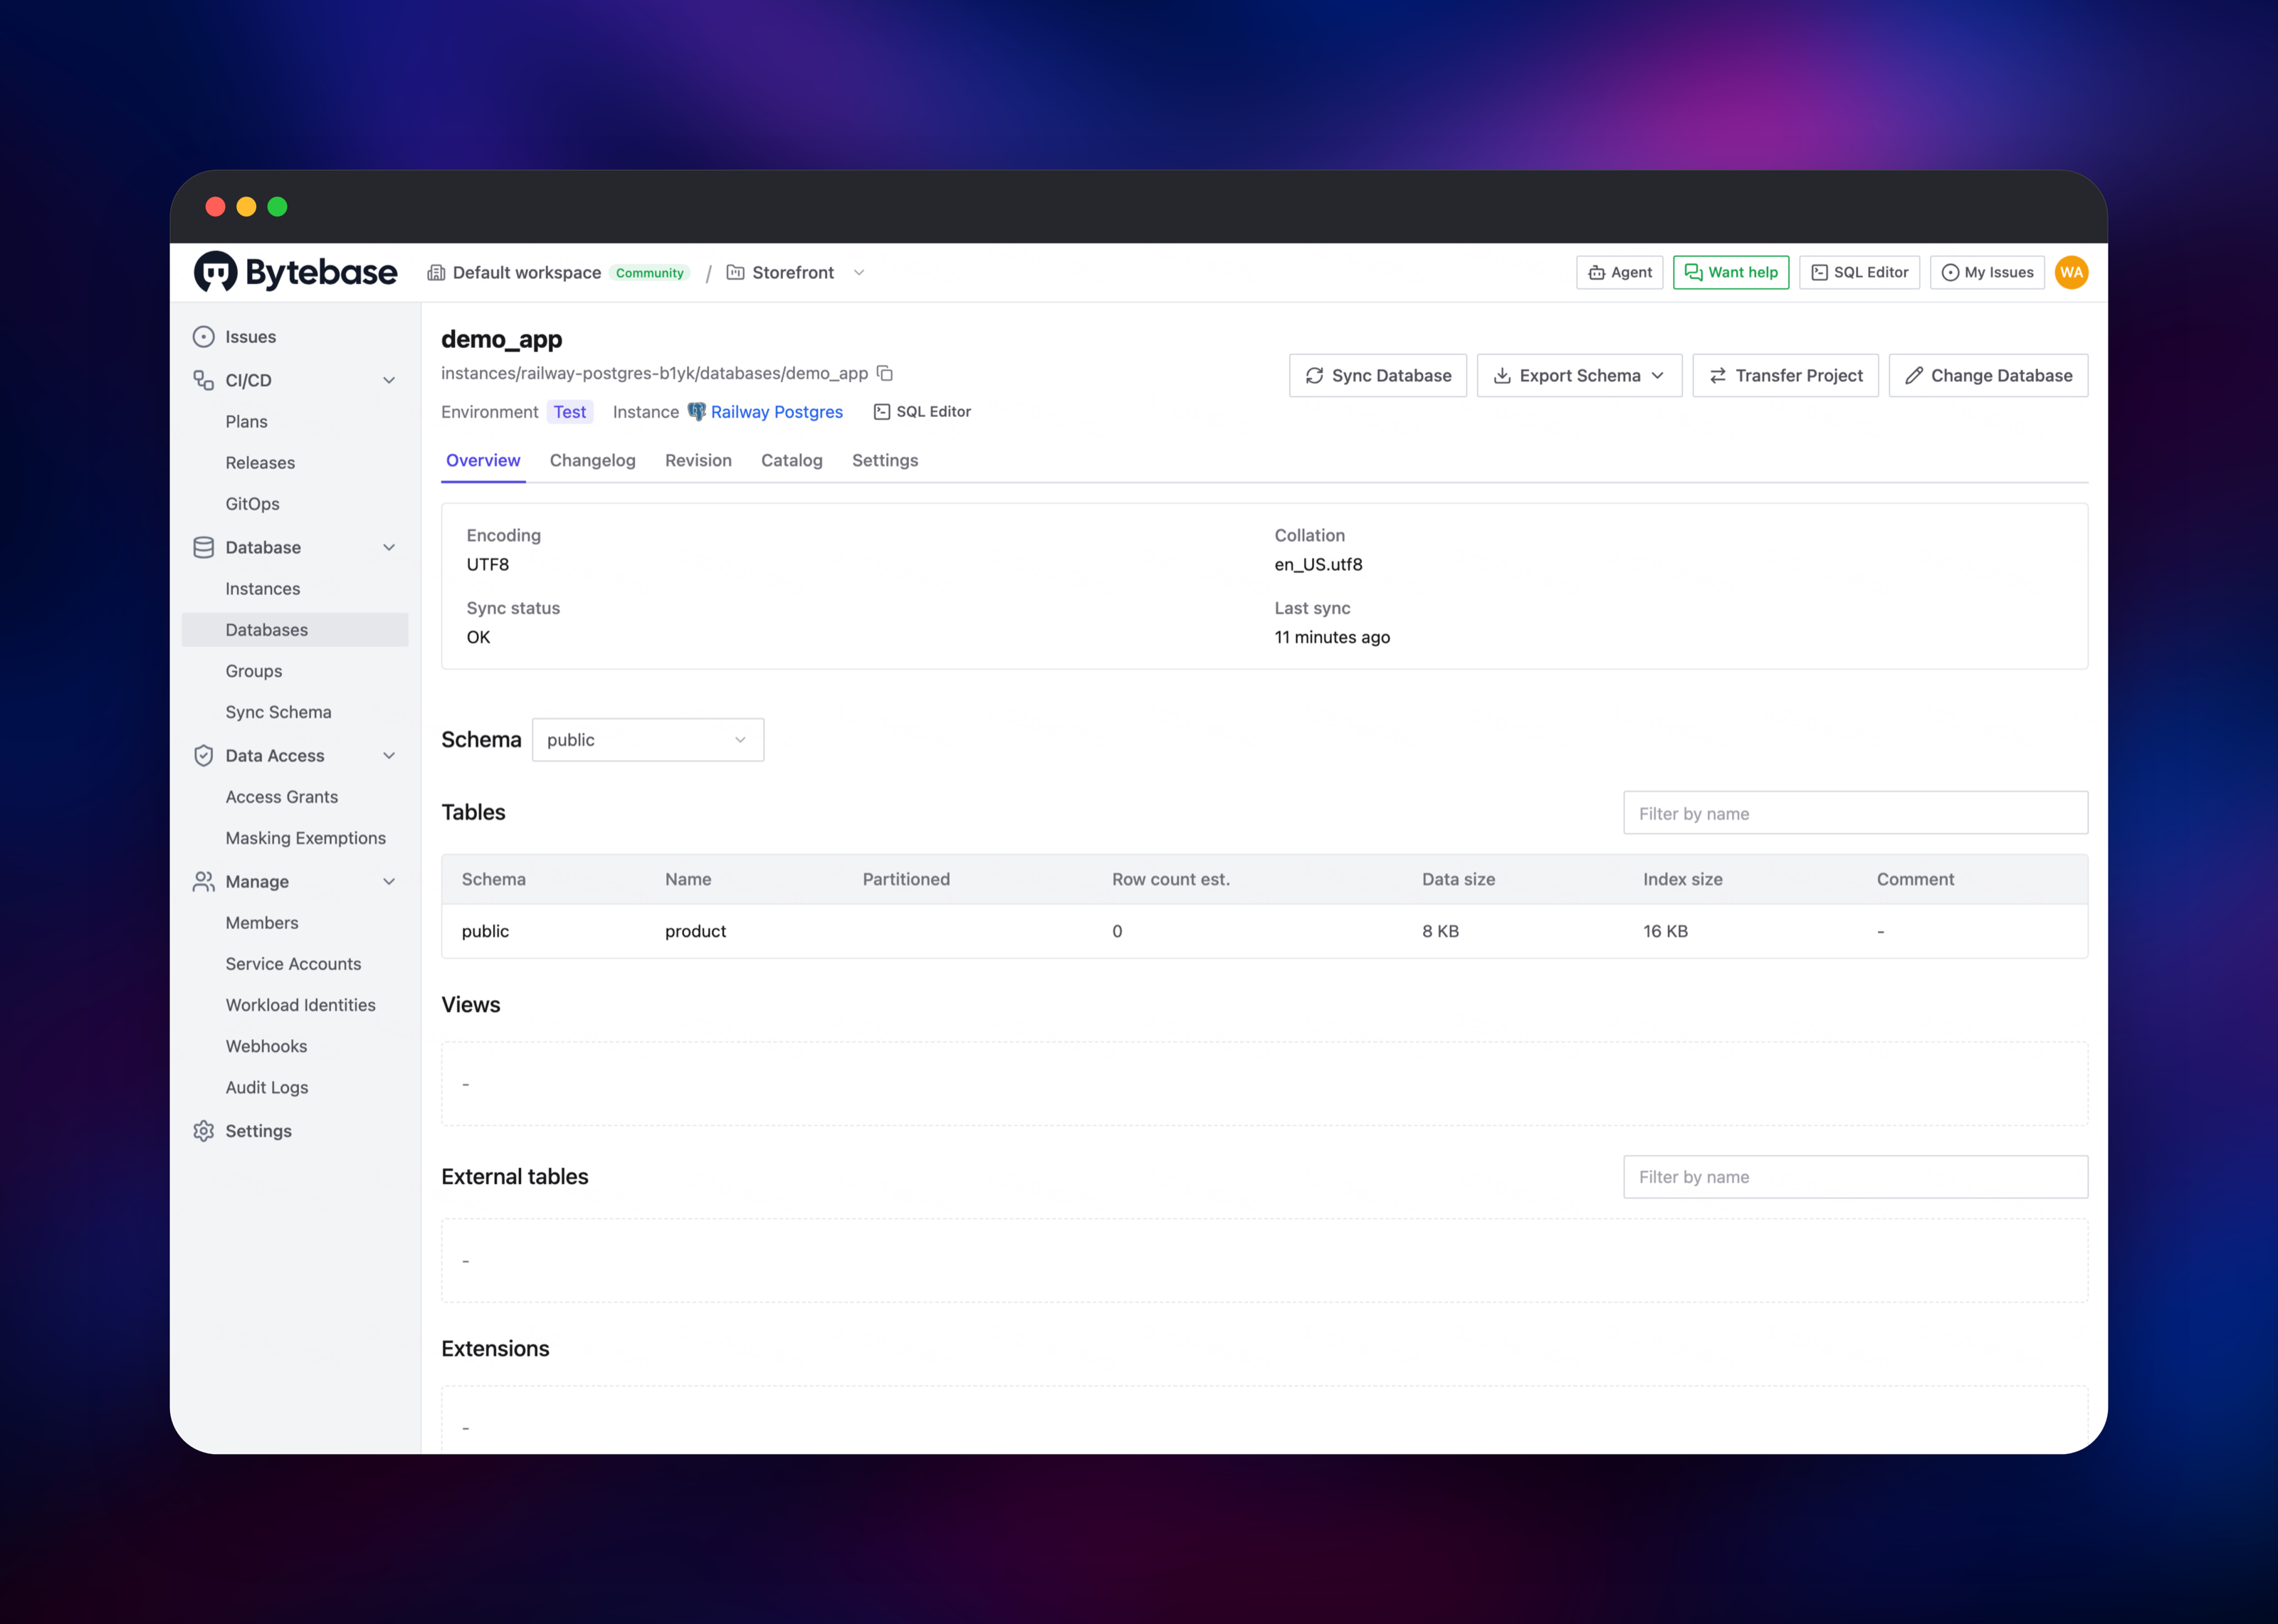The width and height of the screenshot is (2278, 1624).
Task: Click the Default workspace building icon
Action: (436, 272)
